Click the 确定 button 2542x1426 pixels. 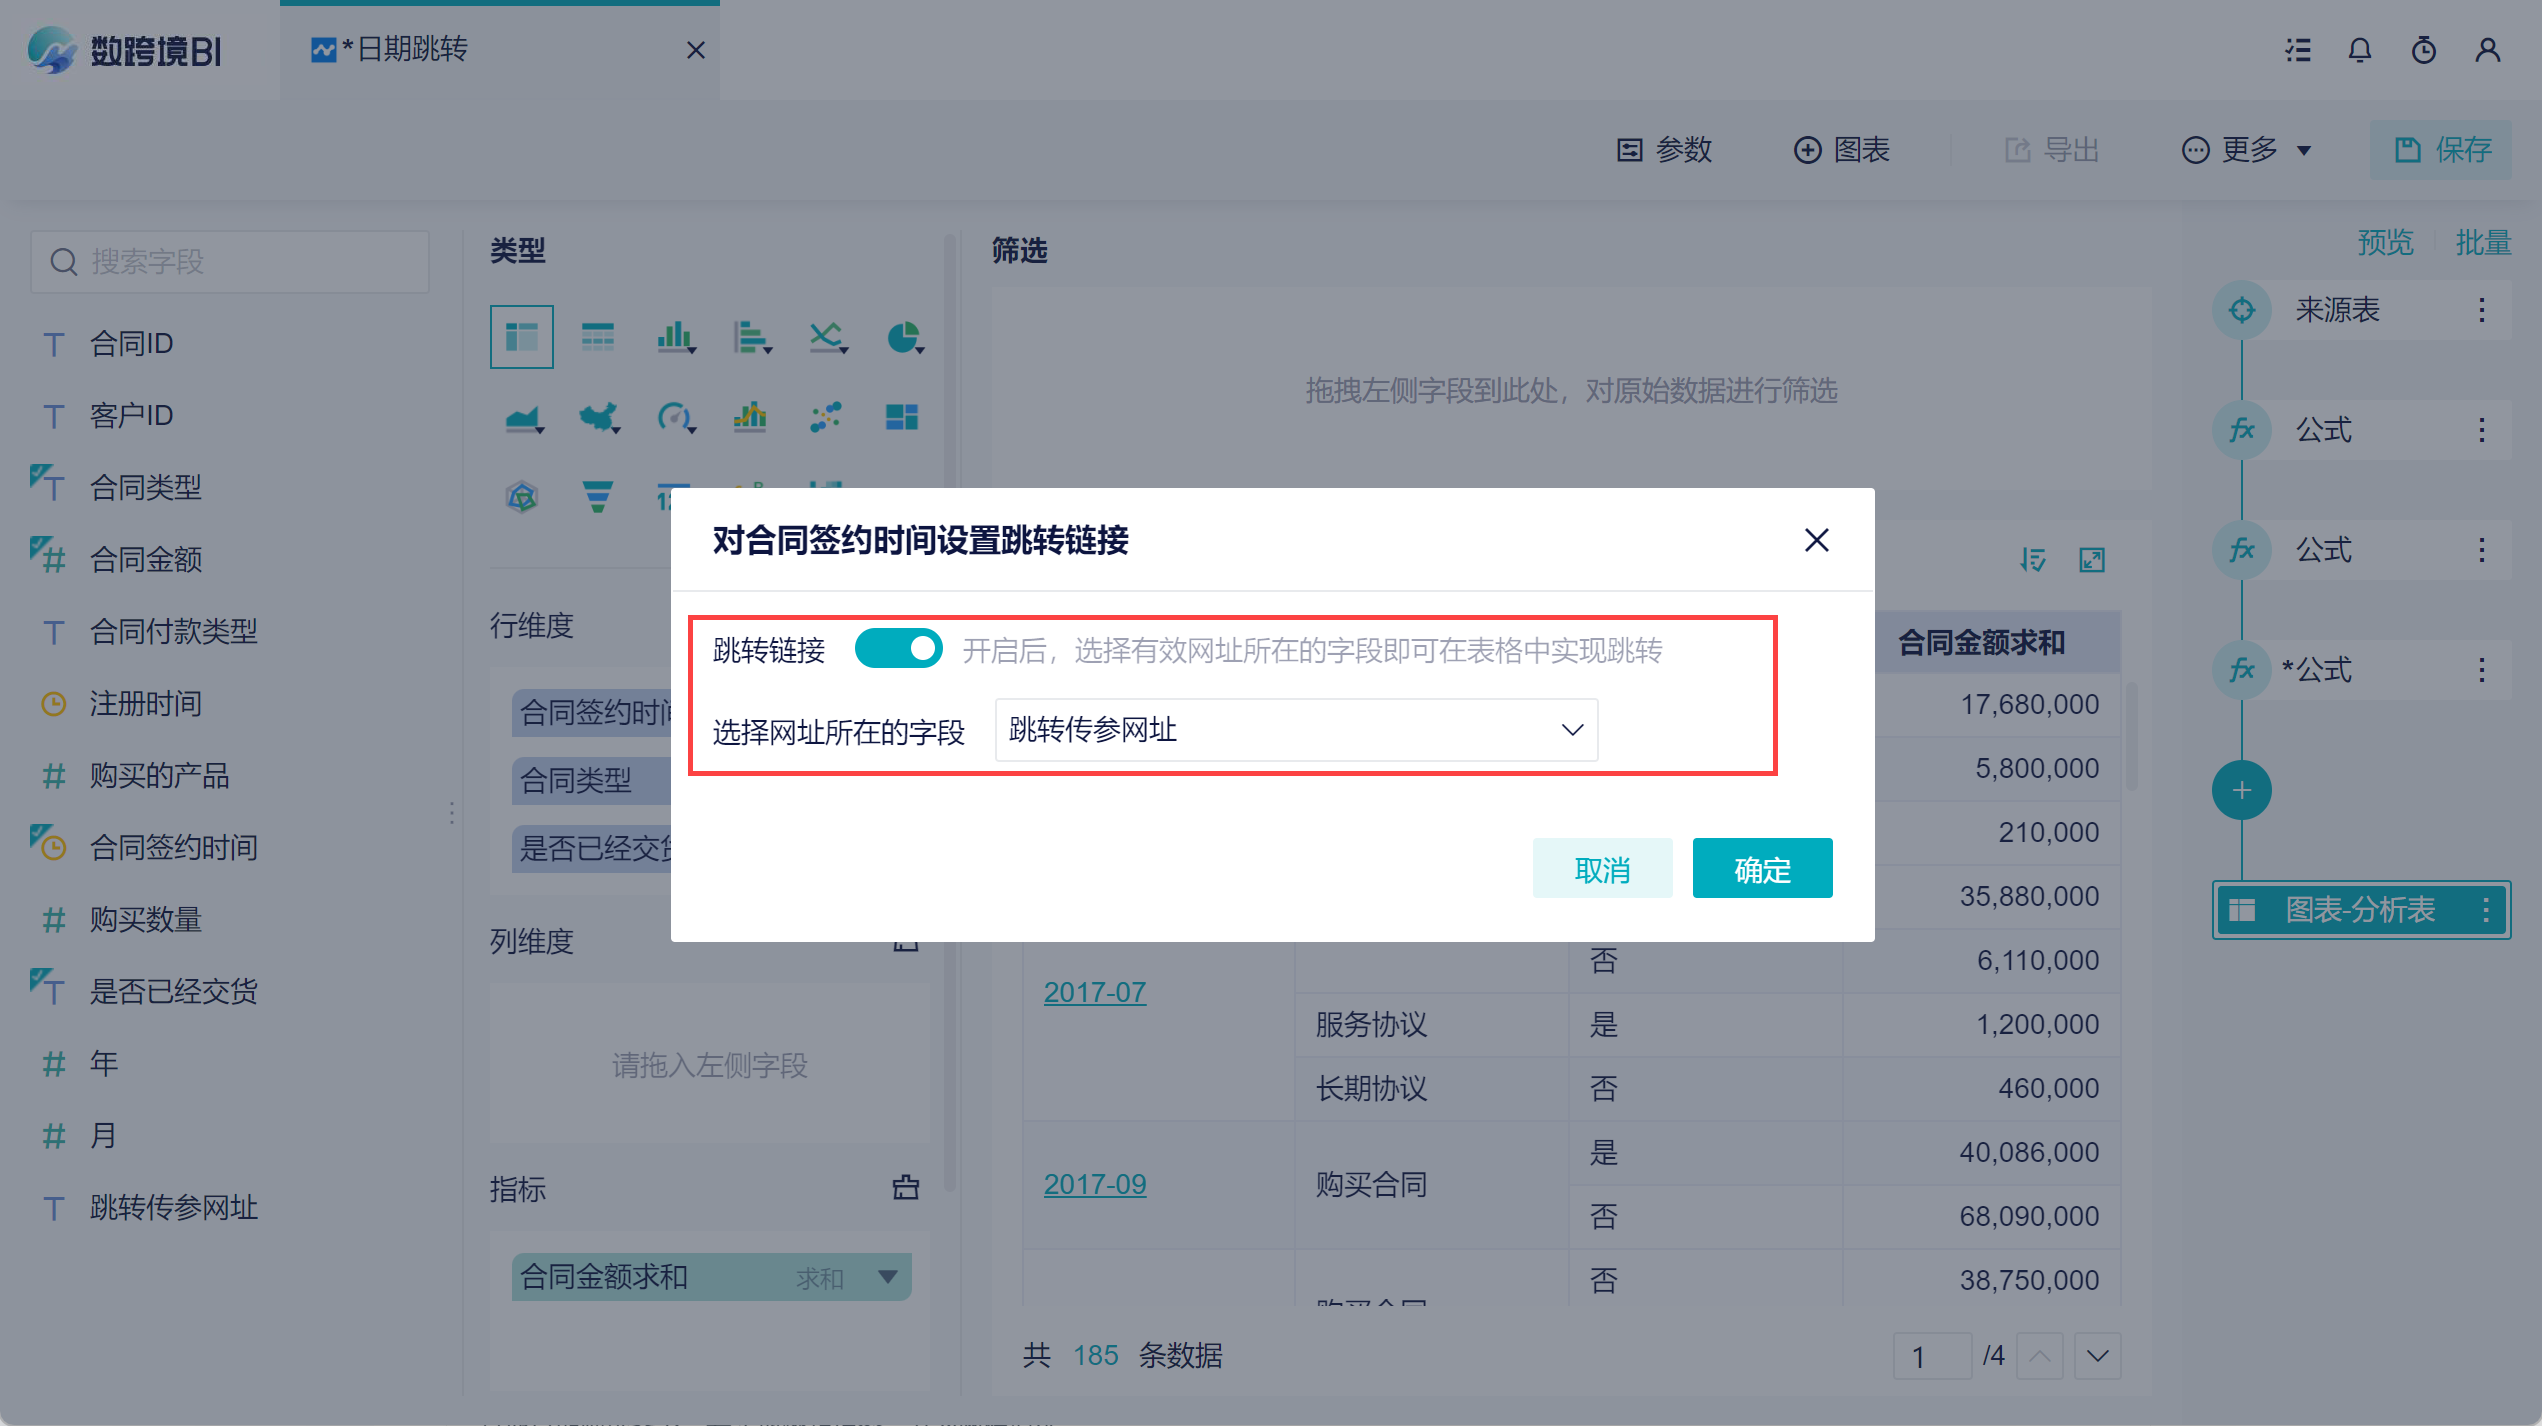pyautogui.click(x=1762, y=869)
